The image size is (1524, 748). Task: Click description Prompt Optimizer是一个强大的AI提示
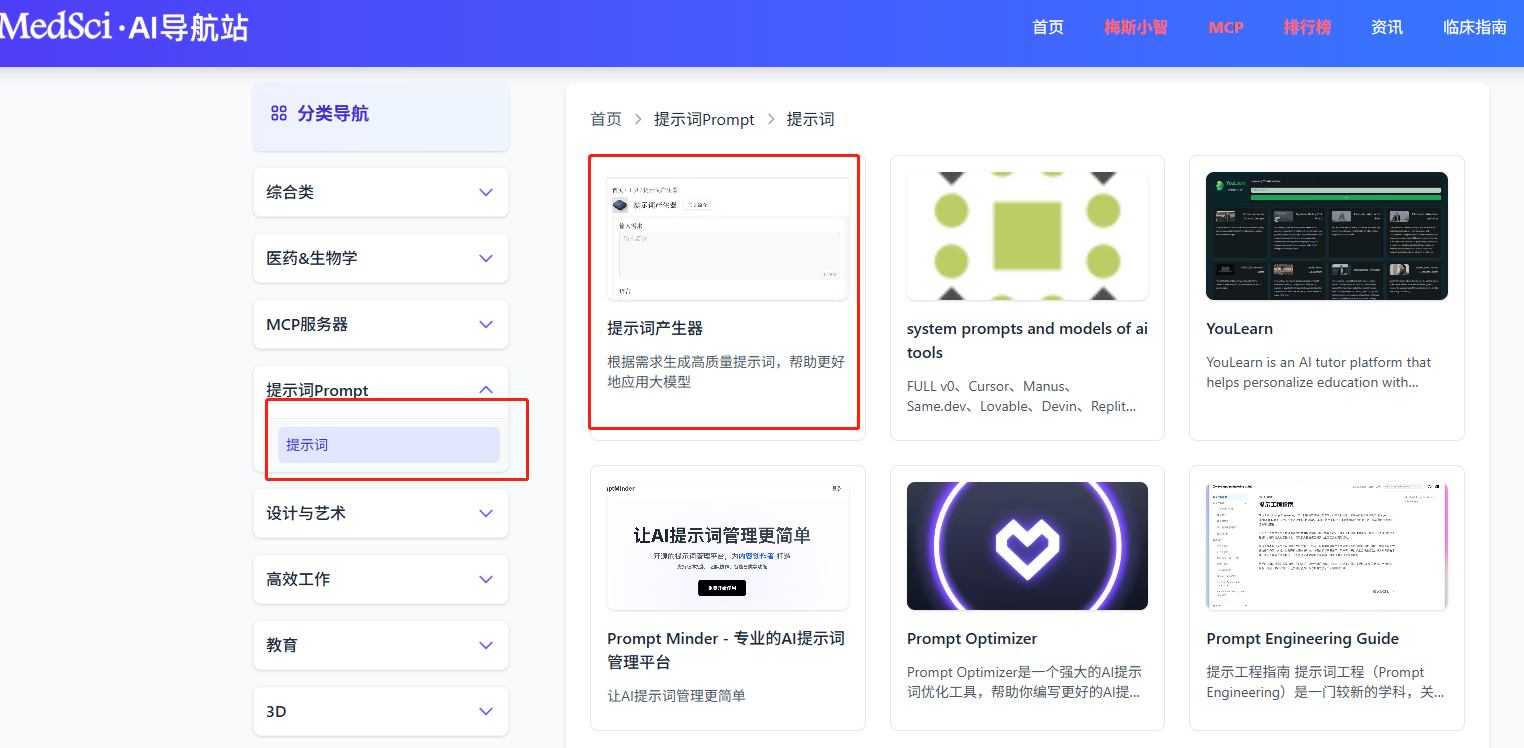point(1024,682)
